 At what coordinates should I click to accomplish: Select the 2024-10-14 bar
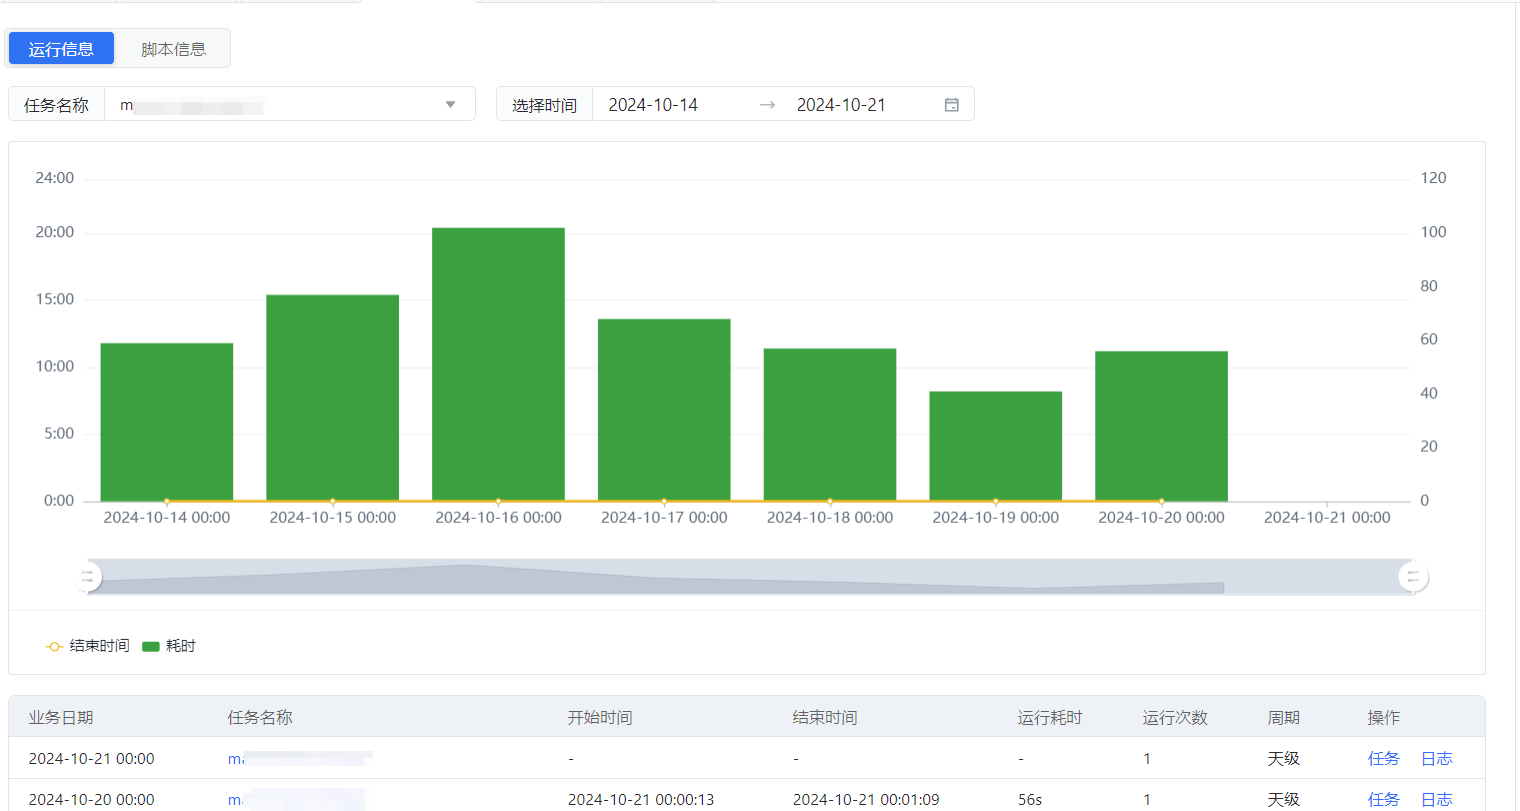(x=167, y=422)
